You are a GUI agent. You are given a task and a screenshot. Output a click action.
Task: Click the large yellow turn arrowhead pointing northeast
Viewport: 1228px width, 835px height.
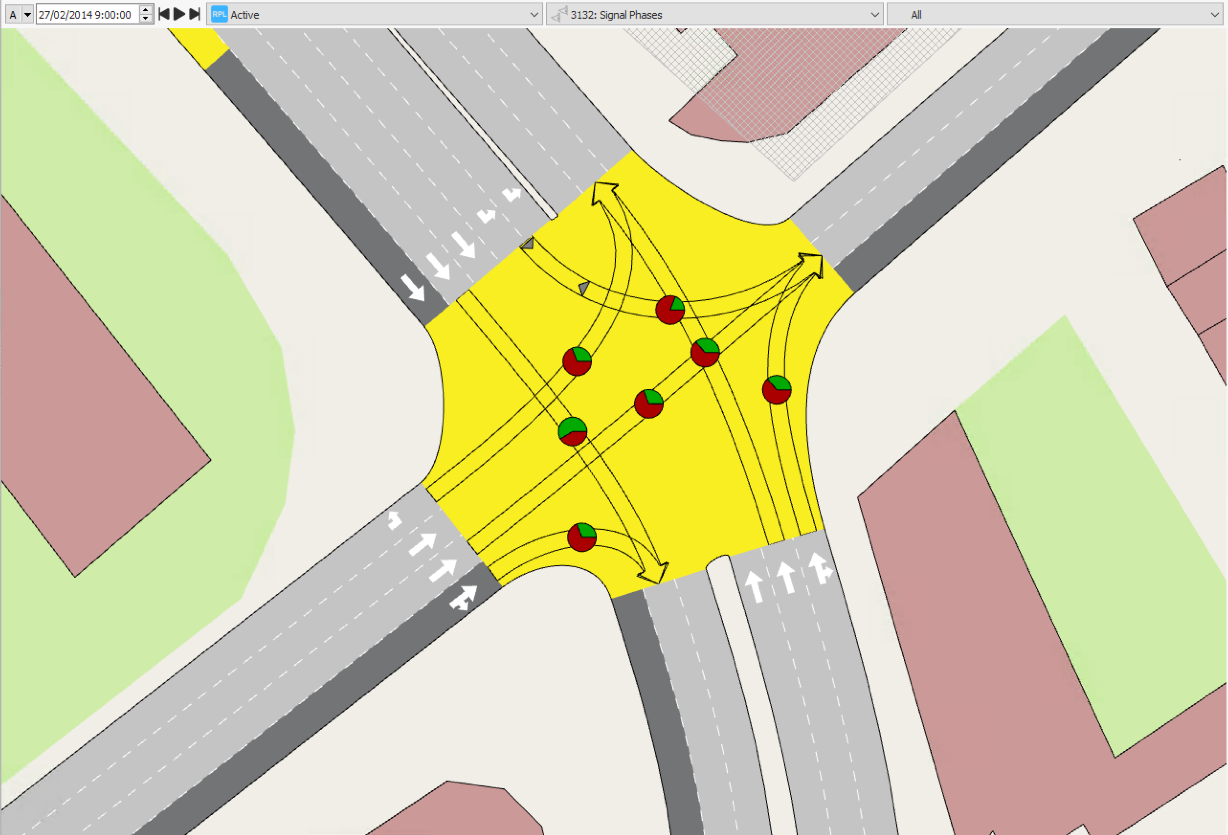[810, 265]
